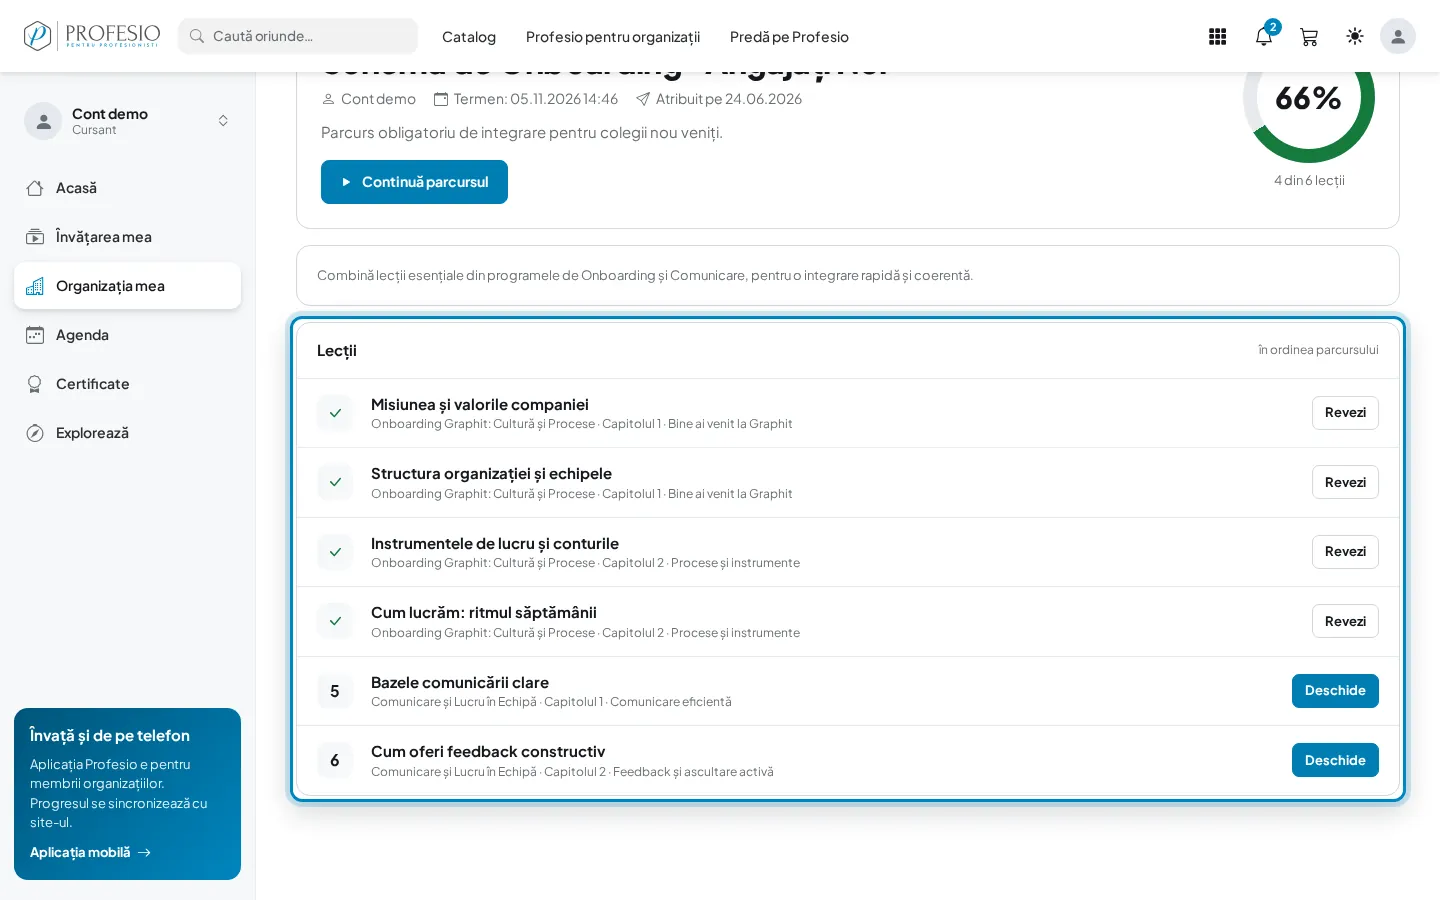
Task: Click Revezi for Misiunea și valorile companiei
Action: pos(1345,413)
